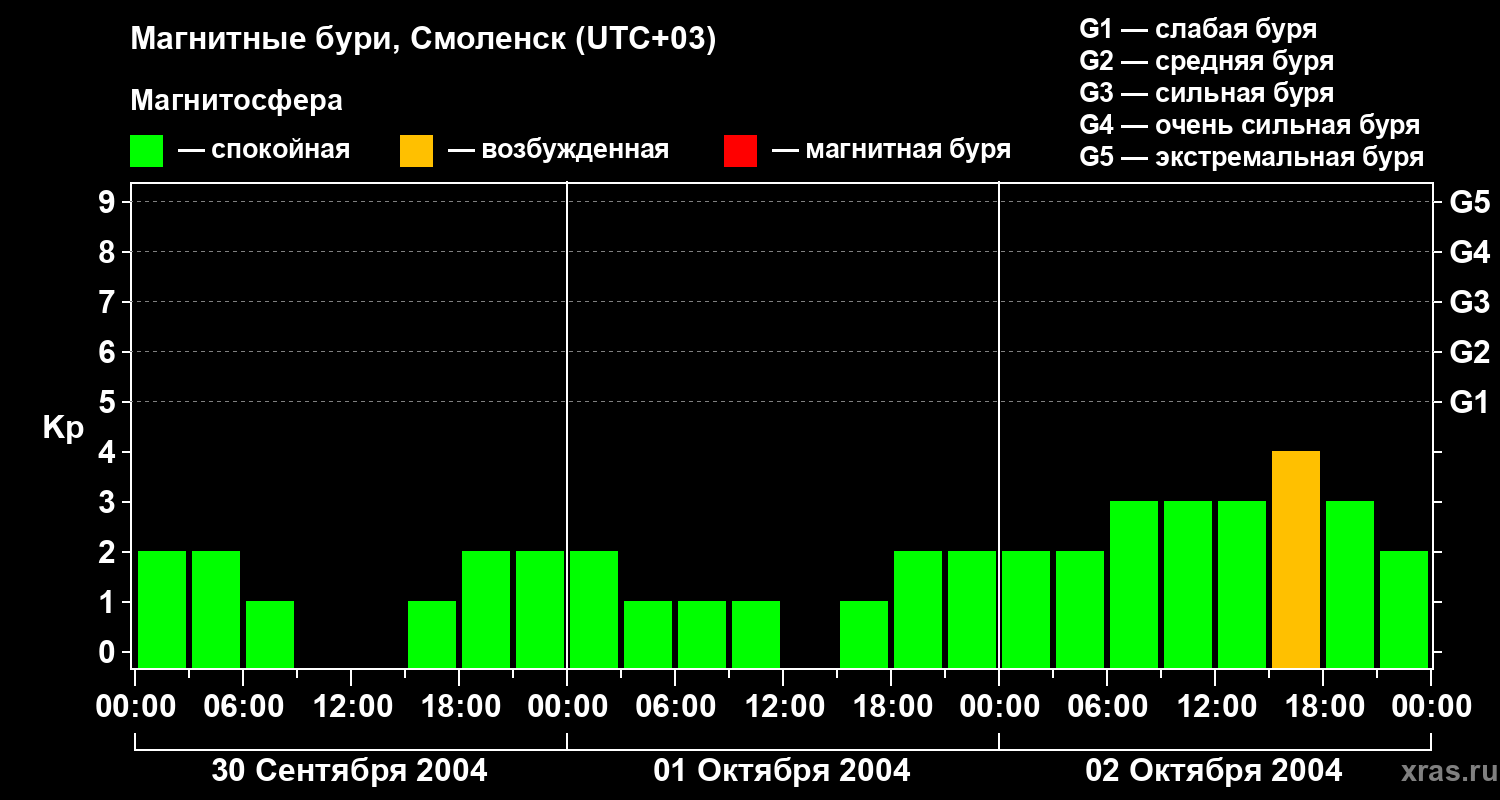Select the orange Kp 4 bar on 02 Октября

1296,559
